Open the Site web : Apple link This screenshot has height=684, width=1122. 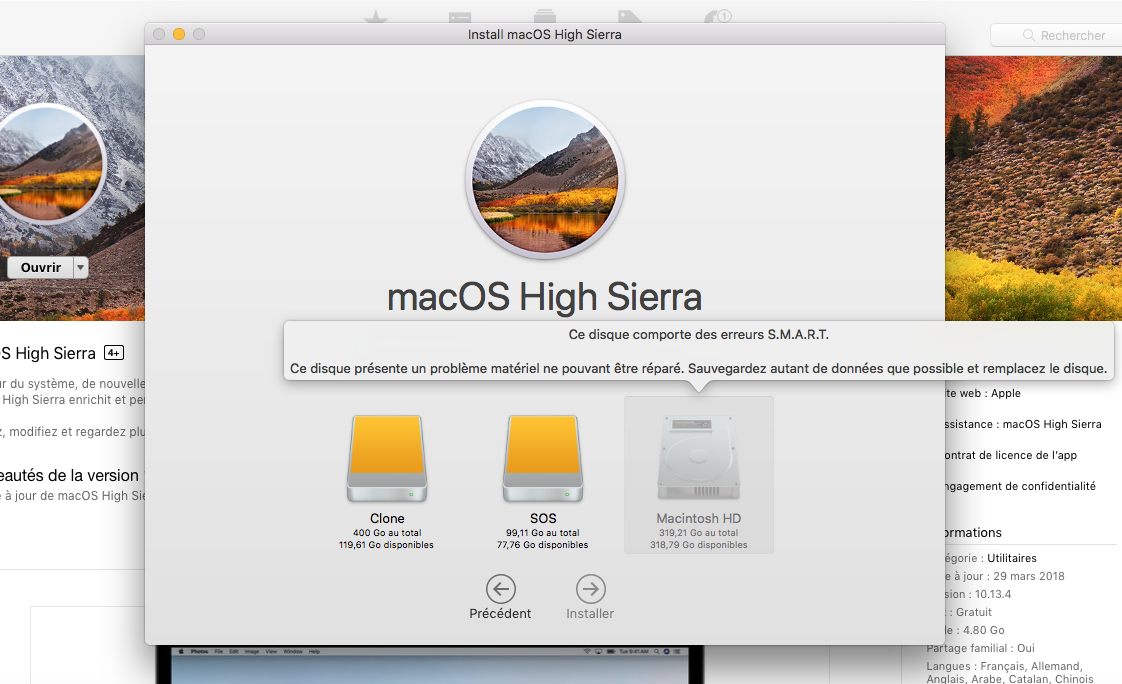[982, 394]
